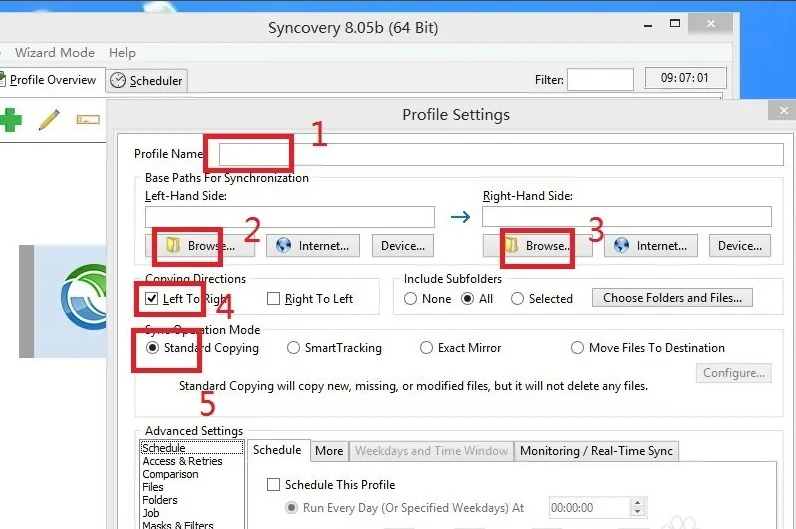Click the Profile Name text field
This screenshot has height=529, width=796.
tap(501, 154)
